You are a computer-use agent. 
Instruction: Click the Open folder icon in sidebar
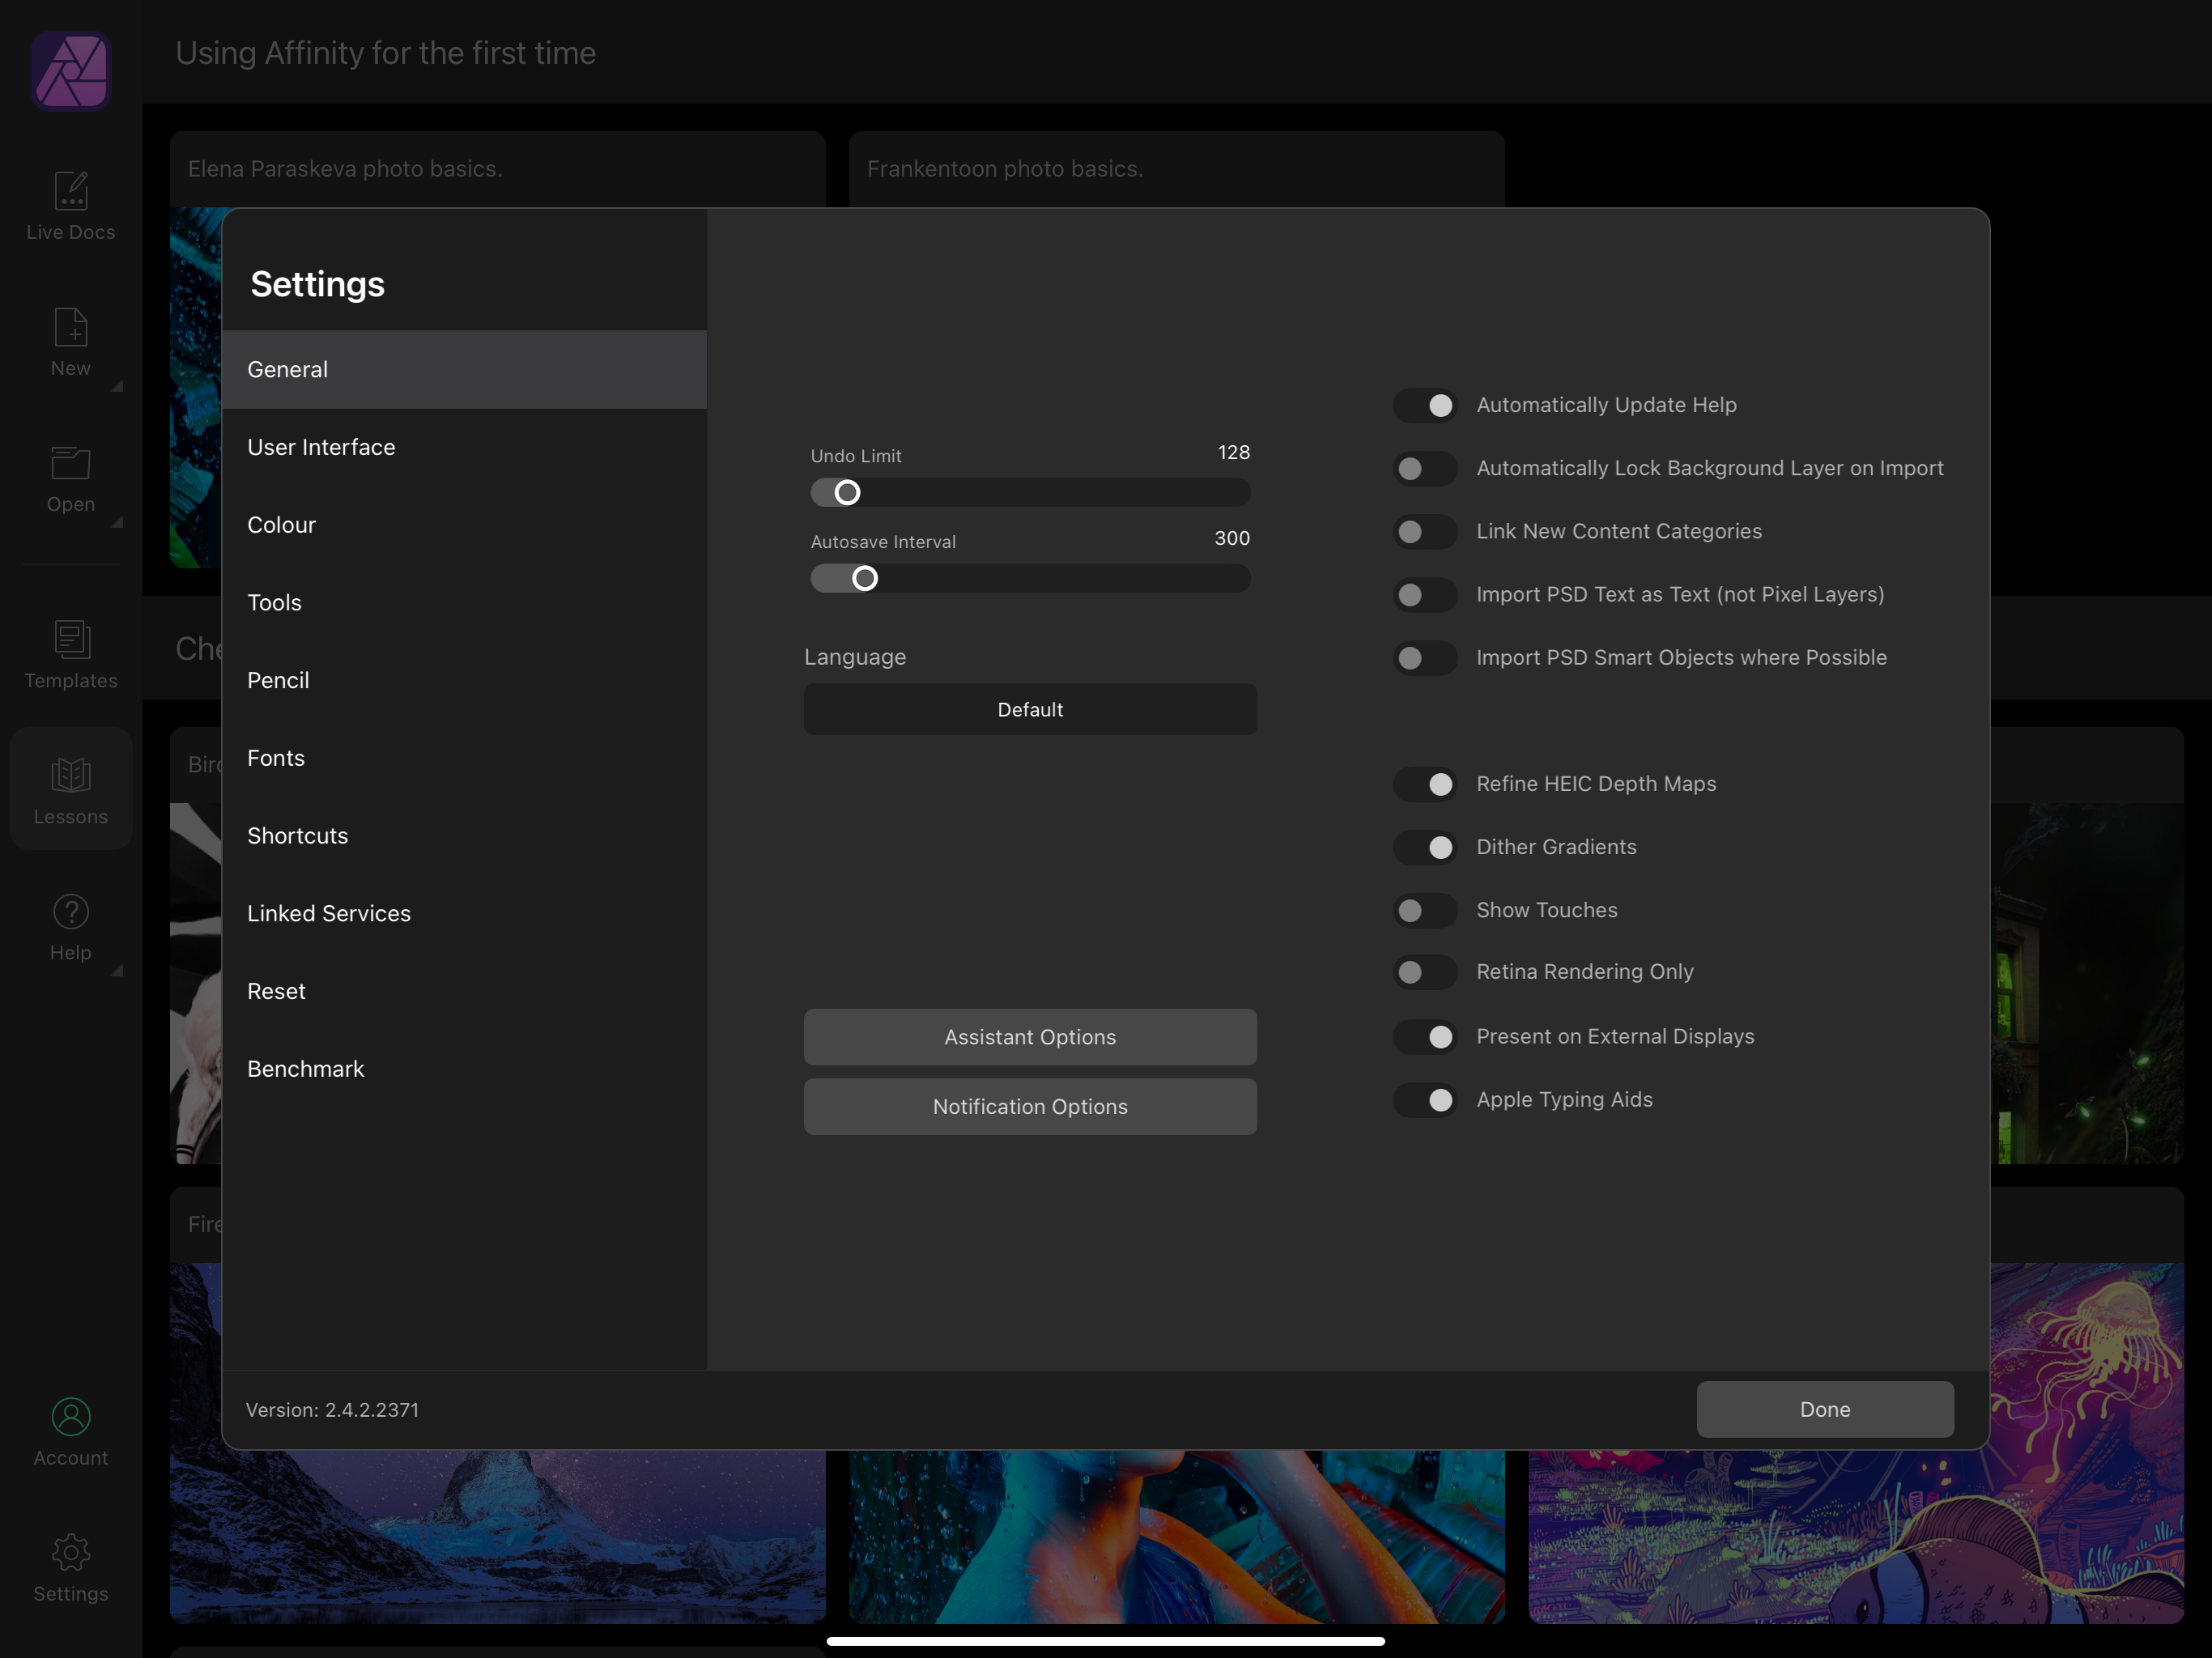pos(70,463)
